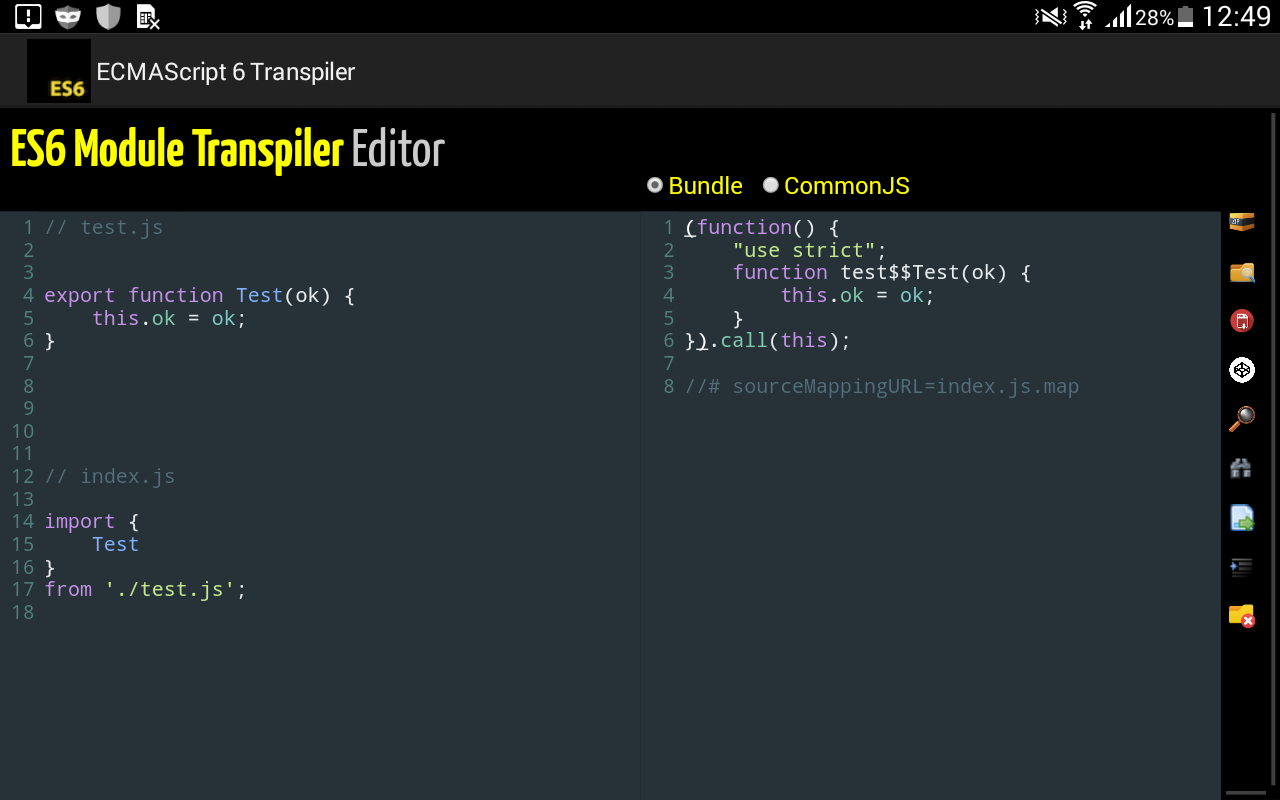Image resolution: width=1280 pixels, height=800 pixels.
Task: Click the document with green arrow icon
Action: click(x=1242, y=518)
